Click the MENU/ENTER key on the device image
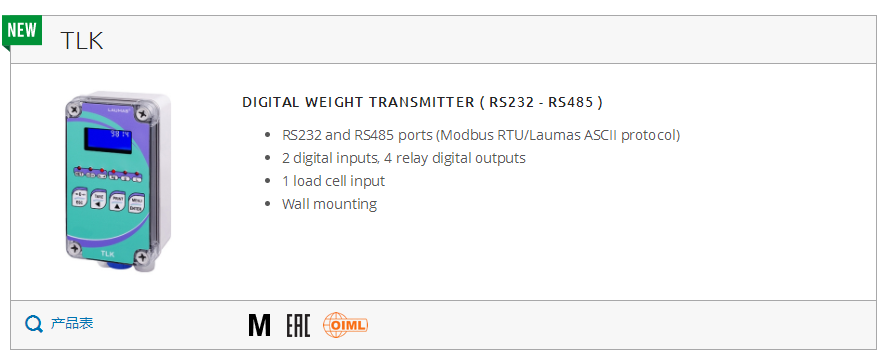This screenshot has height=363, width=888. coord(135,204)
